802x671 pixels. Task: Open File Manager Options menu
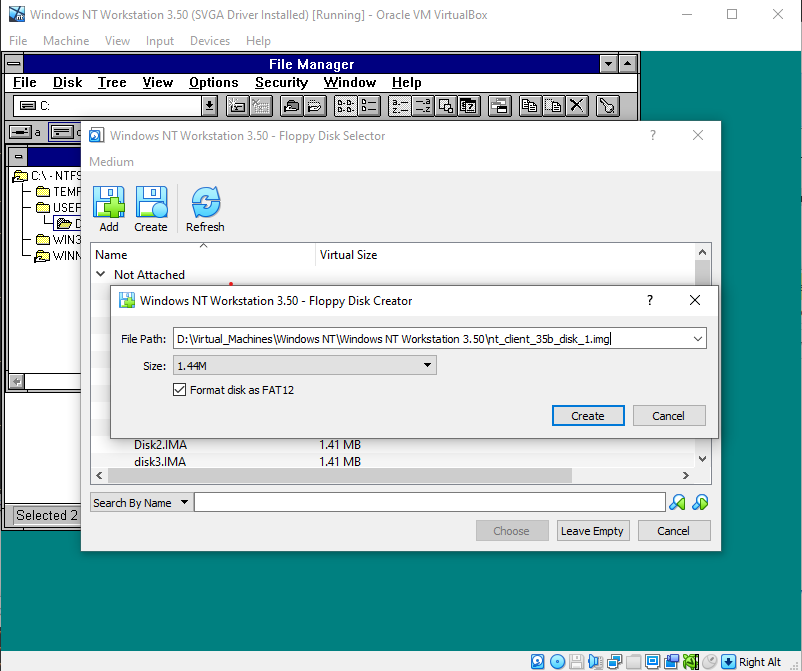[x=214, y=82]
